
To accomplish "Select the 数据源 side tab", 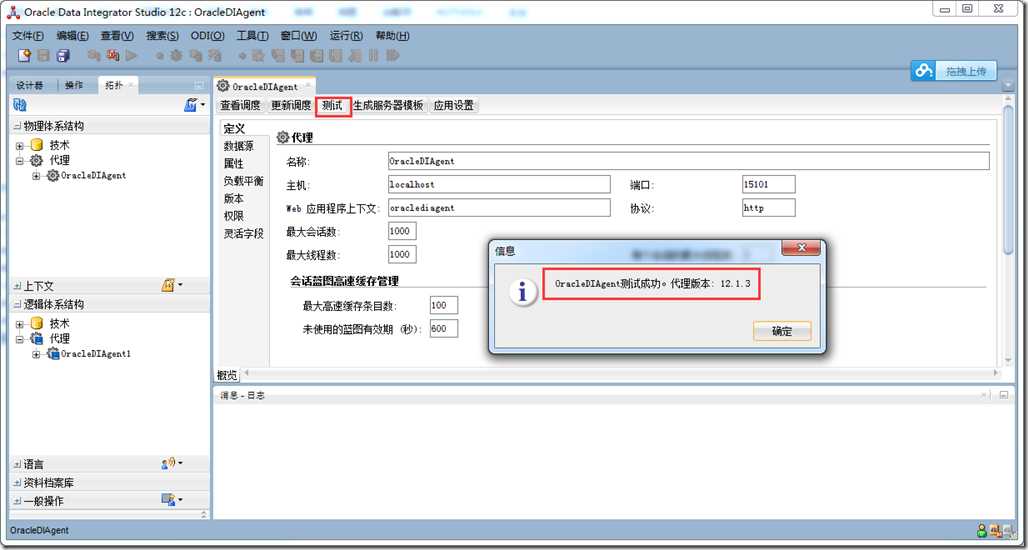I will pos(239,146).
